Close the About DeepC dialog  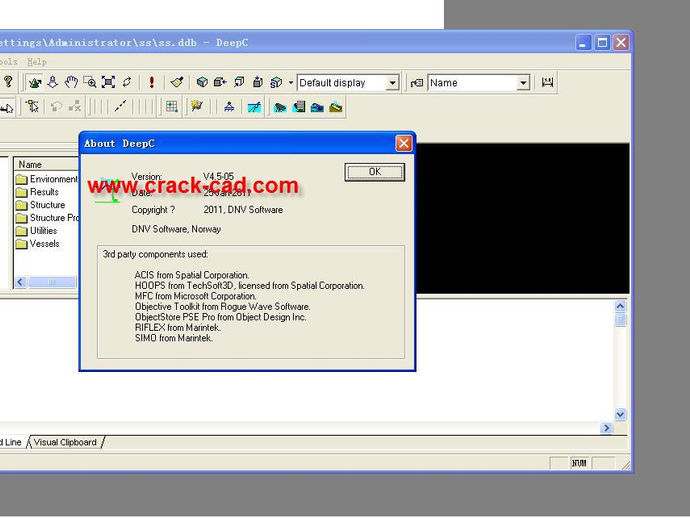click(404, 143)
